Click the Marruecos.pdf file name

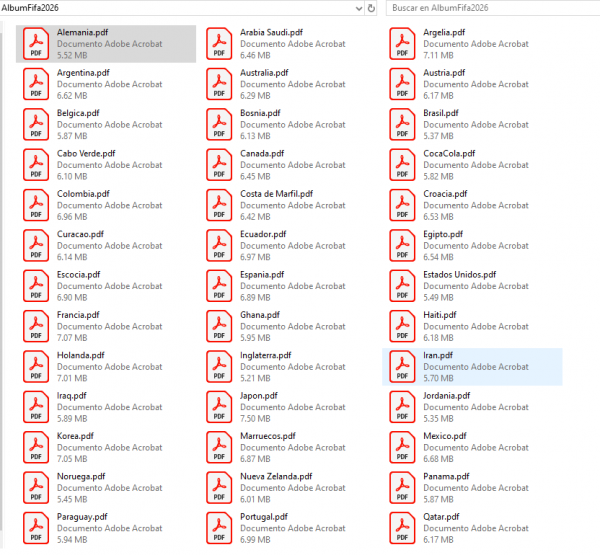pos(268,436)
